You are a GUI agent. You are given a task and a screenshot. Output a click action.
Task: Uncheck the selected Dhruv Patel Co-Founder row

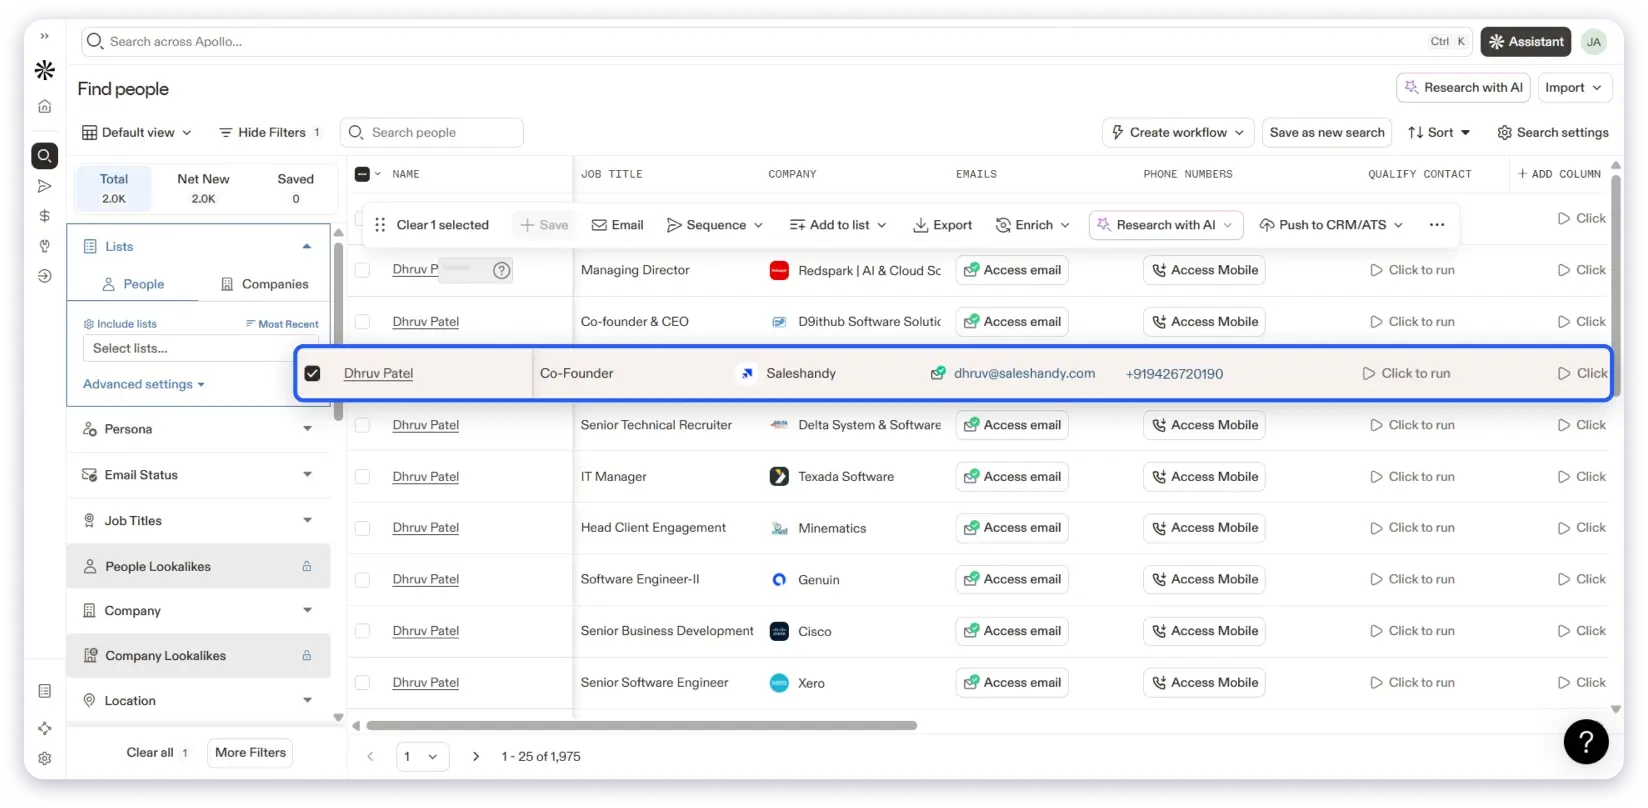[313, 373]
